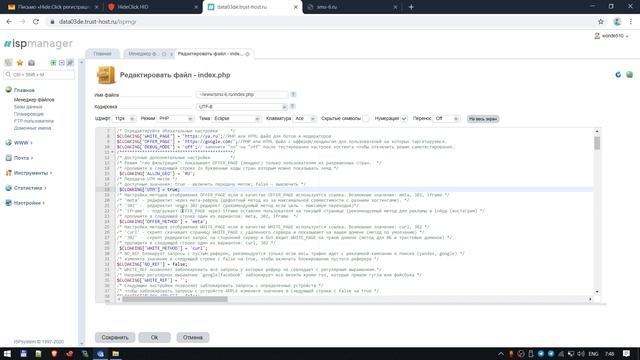Open the Клавиатура Ace dropdown
640x360 pixels.
point(304,118)
